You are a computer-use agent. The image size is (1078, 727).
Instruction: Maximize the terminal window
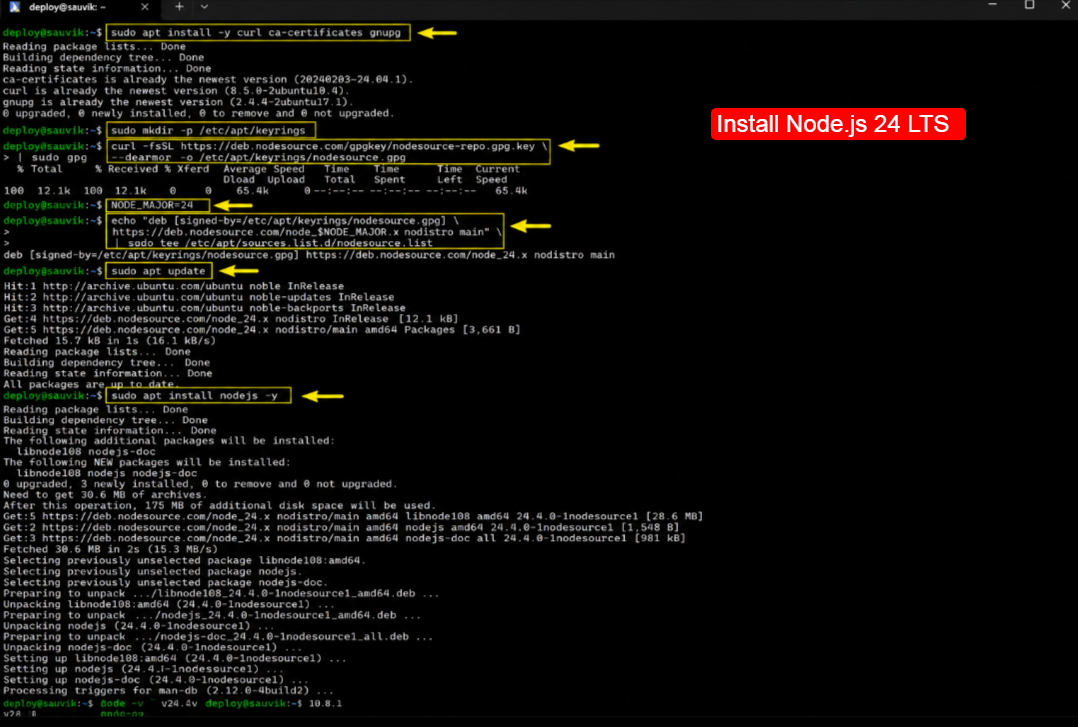pyautogui.click(x=1029, y=6)
